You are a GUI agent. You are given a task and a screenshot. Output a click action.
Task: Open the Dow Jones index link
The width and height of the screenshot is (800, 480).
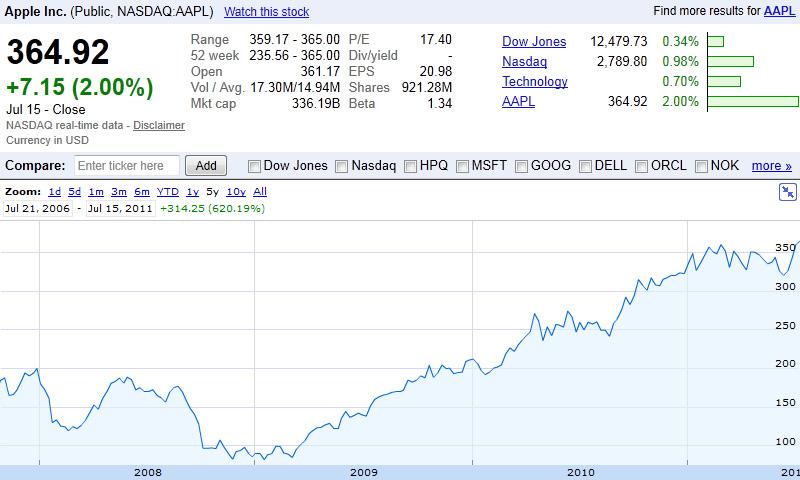tap(534, 41)
